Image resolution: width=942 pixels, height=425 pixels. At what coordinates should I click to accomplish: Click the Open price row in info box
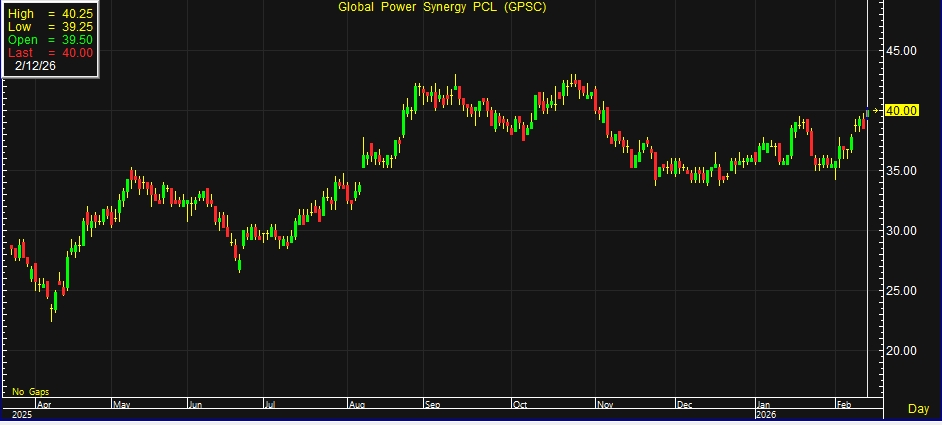click(50, 39)
